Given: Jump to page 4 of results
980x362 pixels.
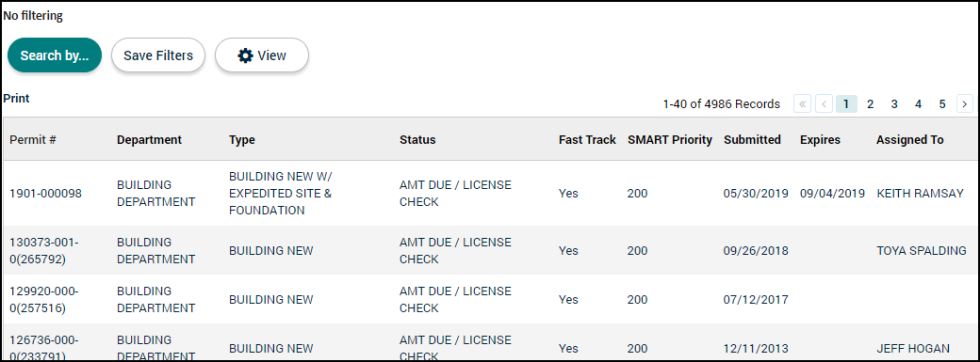Looking at the screenshot, I should tap(918, 104).
